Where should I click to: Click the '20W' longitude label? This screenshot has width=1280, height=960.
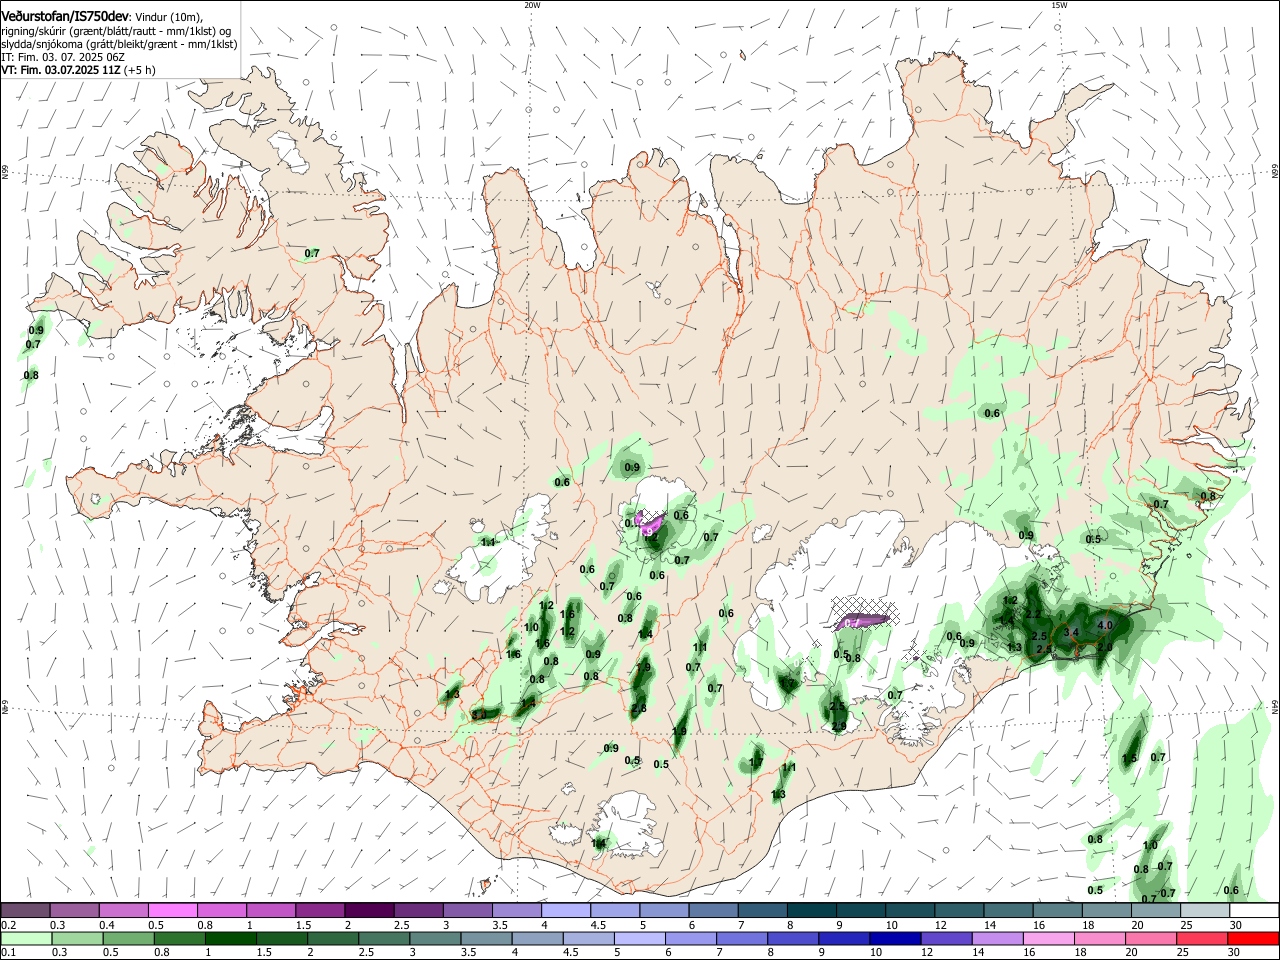(x=532, y=5)
